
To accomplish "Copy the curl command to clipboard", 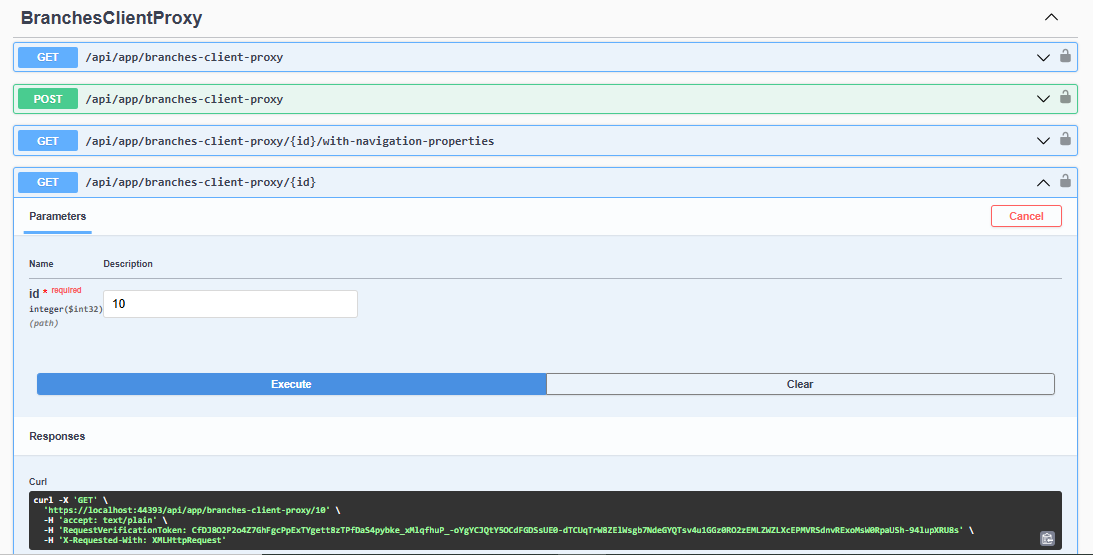I will (x=1047, y=538).
